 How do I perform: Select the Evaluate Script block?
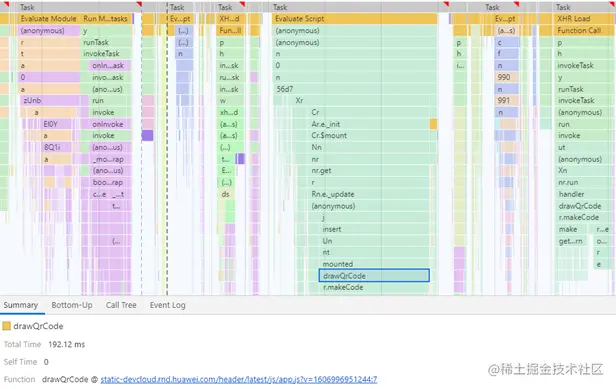tap(354, 18)
